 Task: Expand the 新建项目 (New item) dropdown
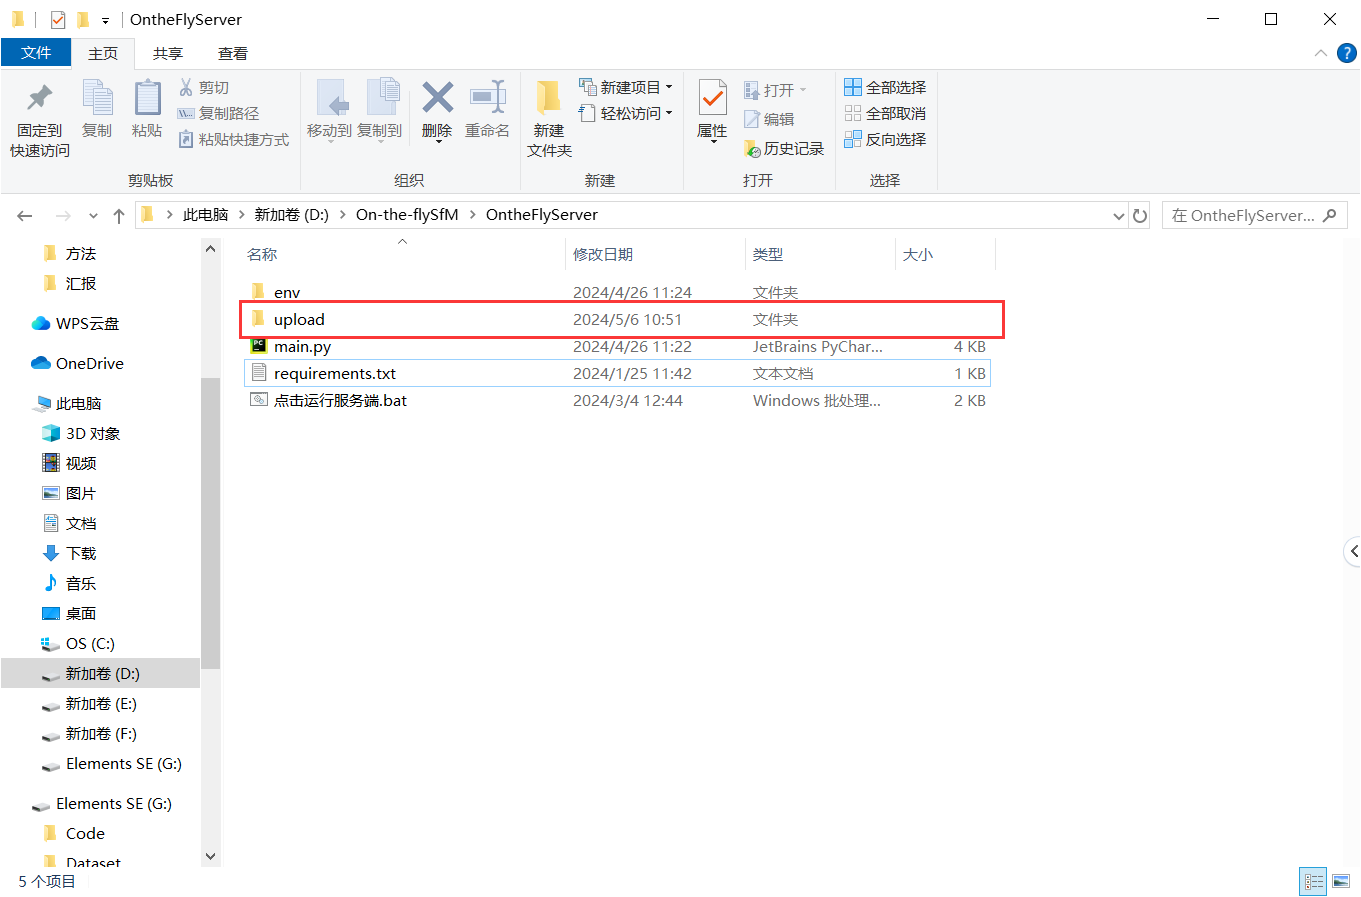coord(667,86)
